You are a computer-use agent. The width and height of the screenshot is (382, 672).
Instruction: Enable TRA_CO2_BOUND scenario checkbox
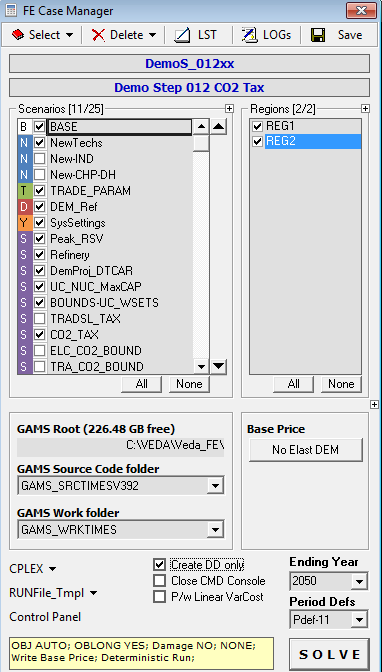click(x=39, y=367)
